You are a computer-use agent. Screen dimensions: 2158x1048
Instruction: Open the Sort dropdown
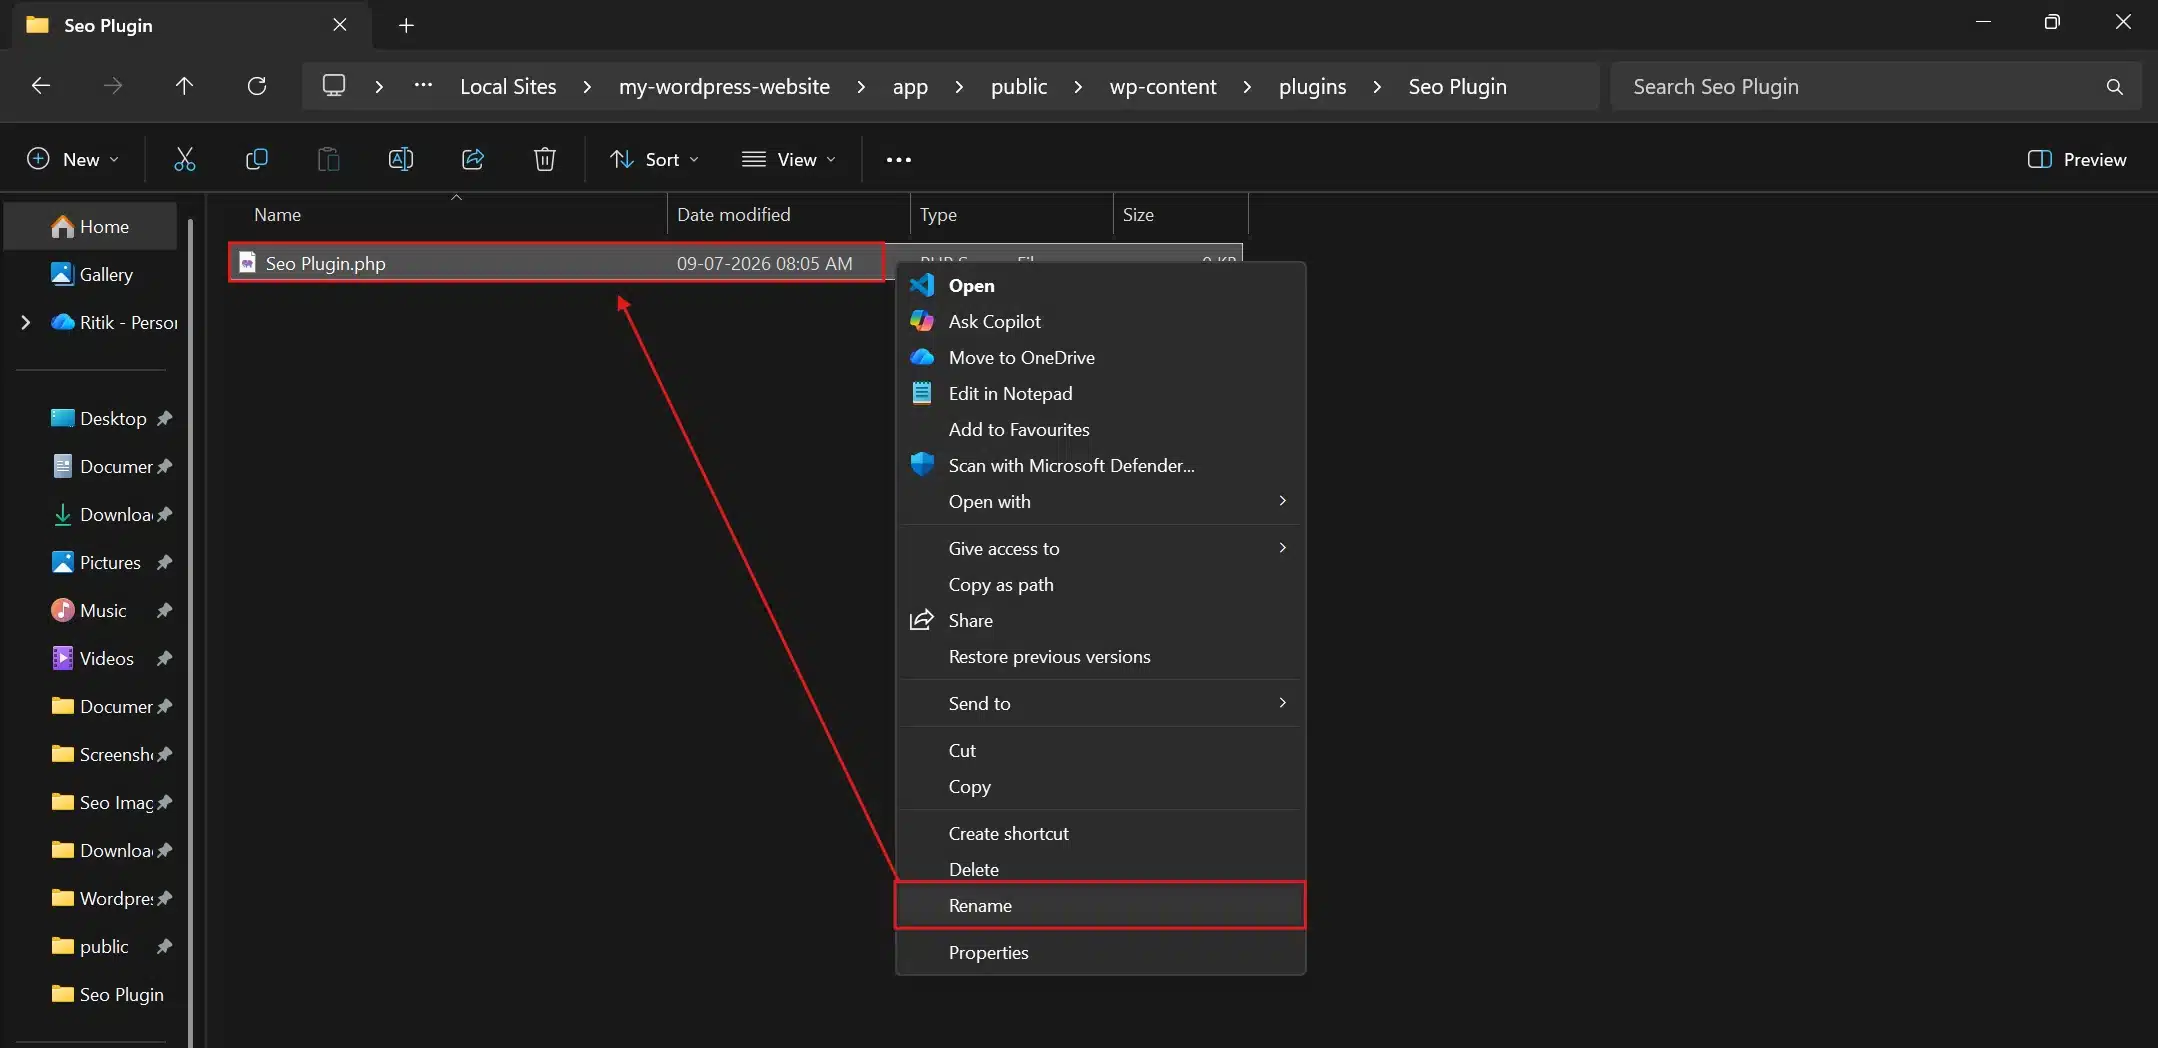pos(655,159)
